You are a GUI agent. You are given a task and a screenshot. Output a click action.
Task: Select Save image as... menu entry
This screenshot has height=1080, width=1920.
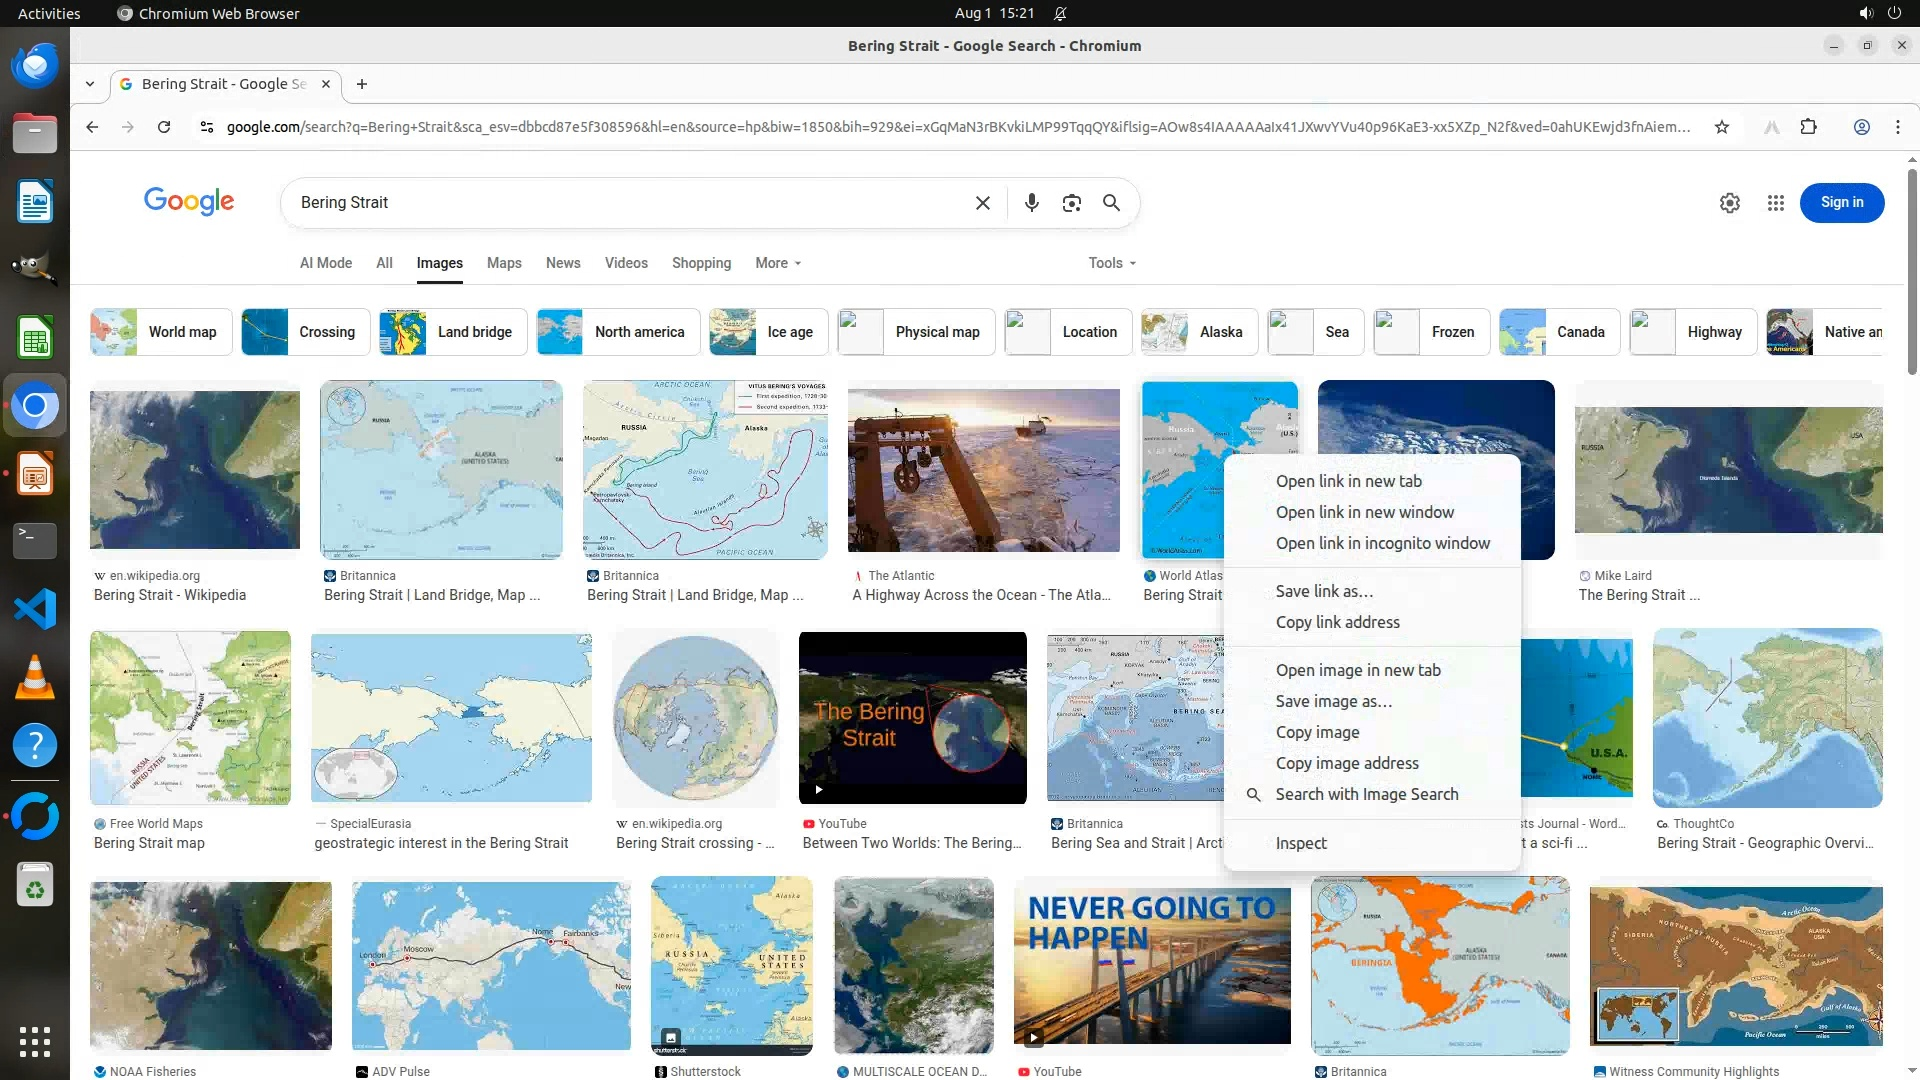click(1333, 701)
